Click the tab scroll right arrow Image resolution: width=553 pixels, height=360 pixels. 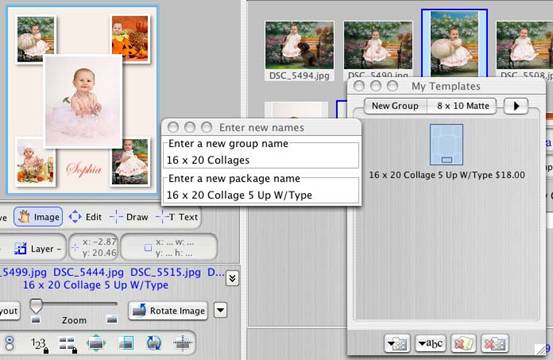[516, 106]
